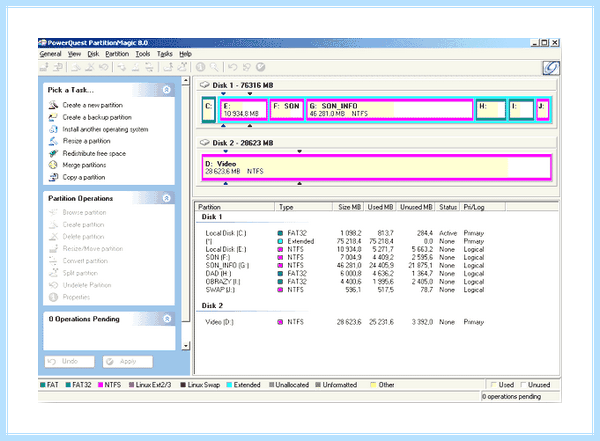Open the Partition menu
The height and width of the screenshot is (441, 600).
tap(117, 54)
